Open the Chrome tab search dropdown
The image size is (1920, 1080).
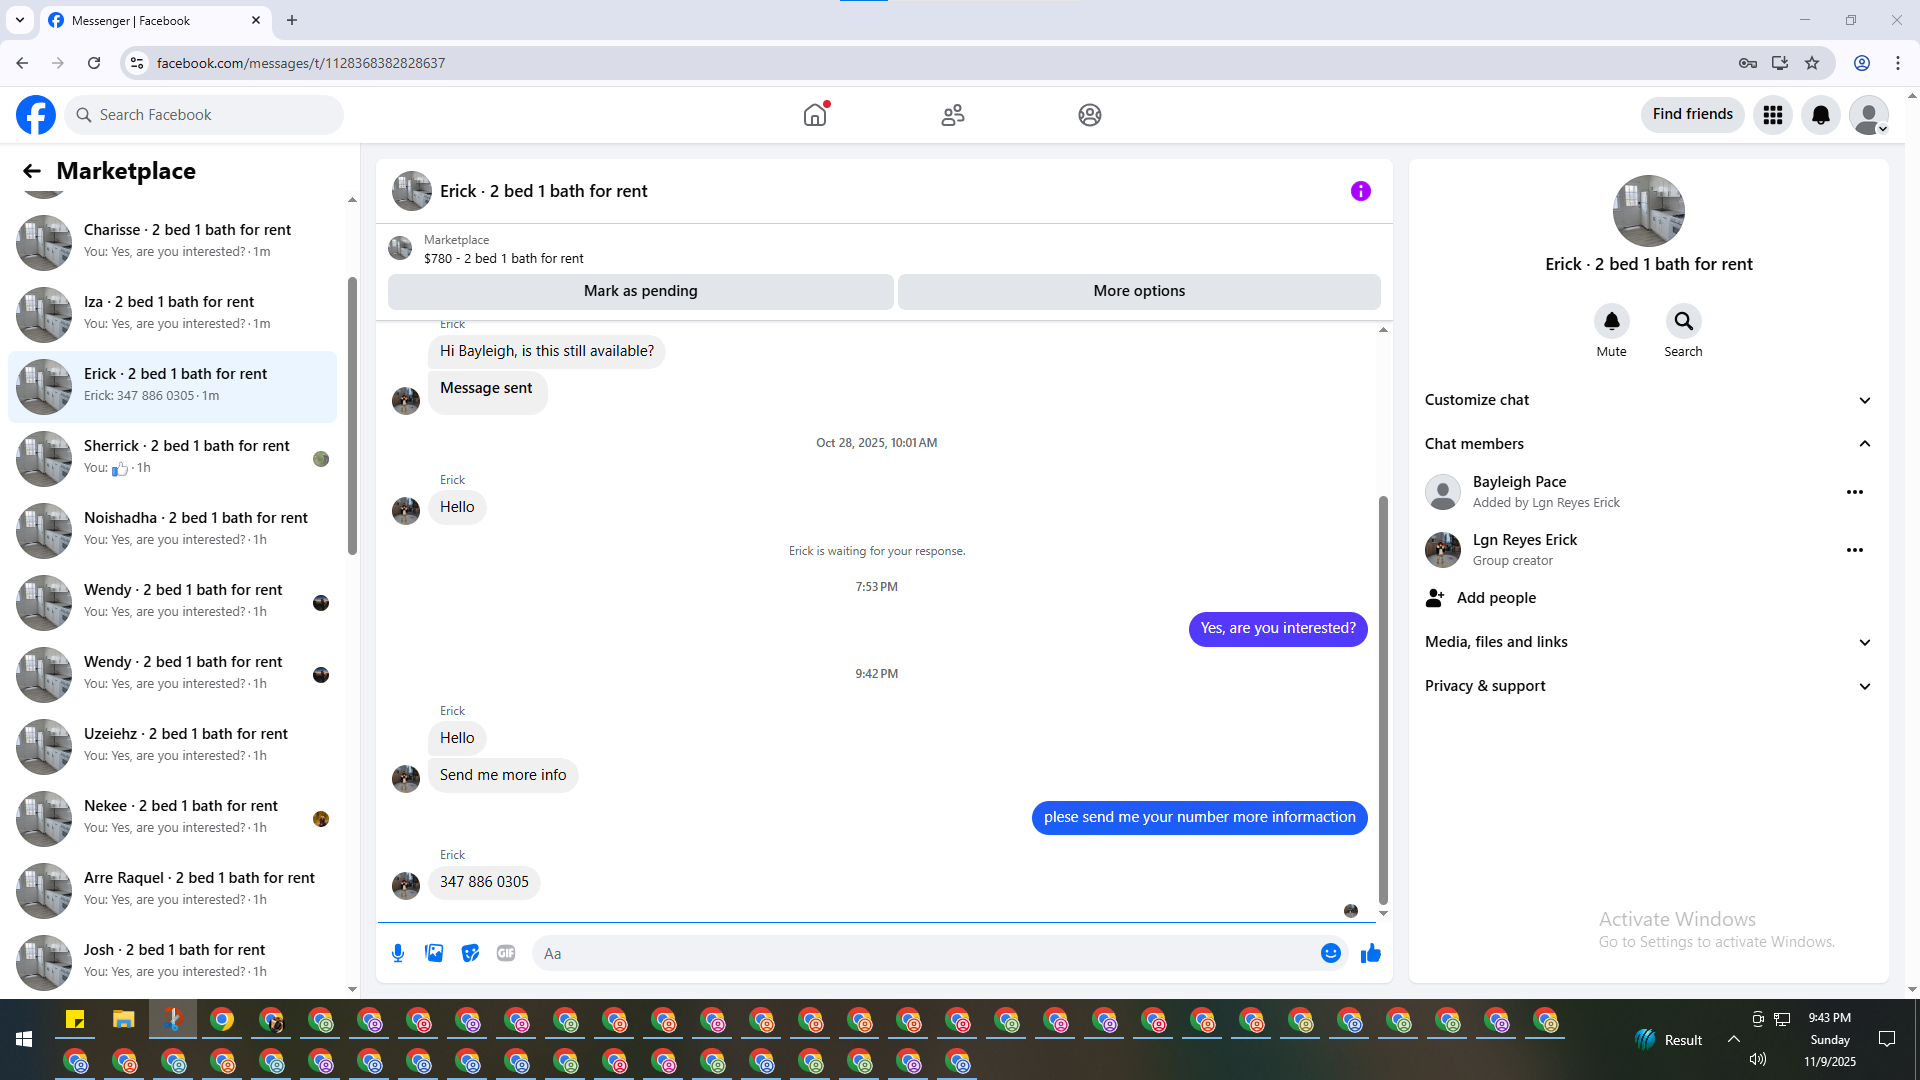pyautogui.click(x=20, y=20)
